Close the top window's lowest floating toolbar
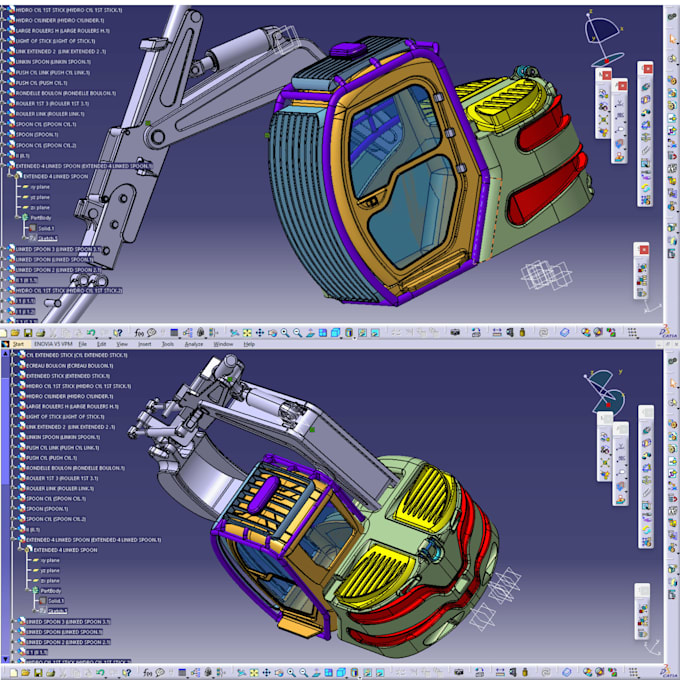This screenshot has width=680, height=680. point(644,250)
